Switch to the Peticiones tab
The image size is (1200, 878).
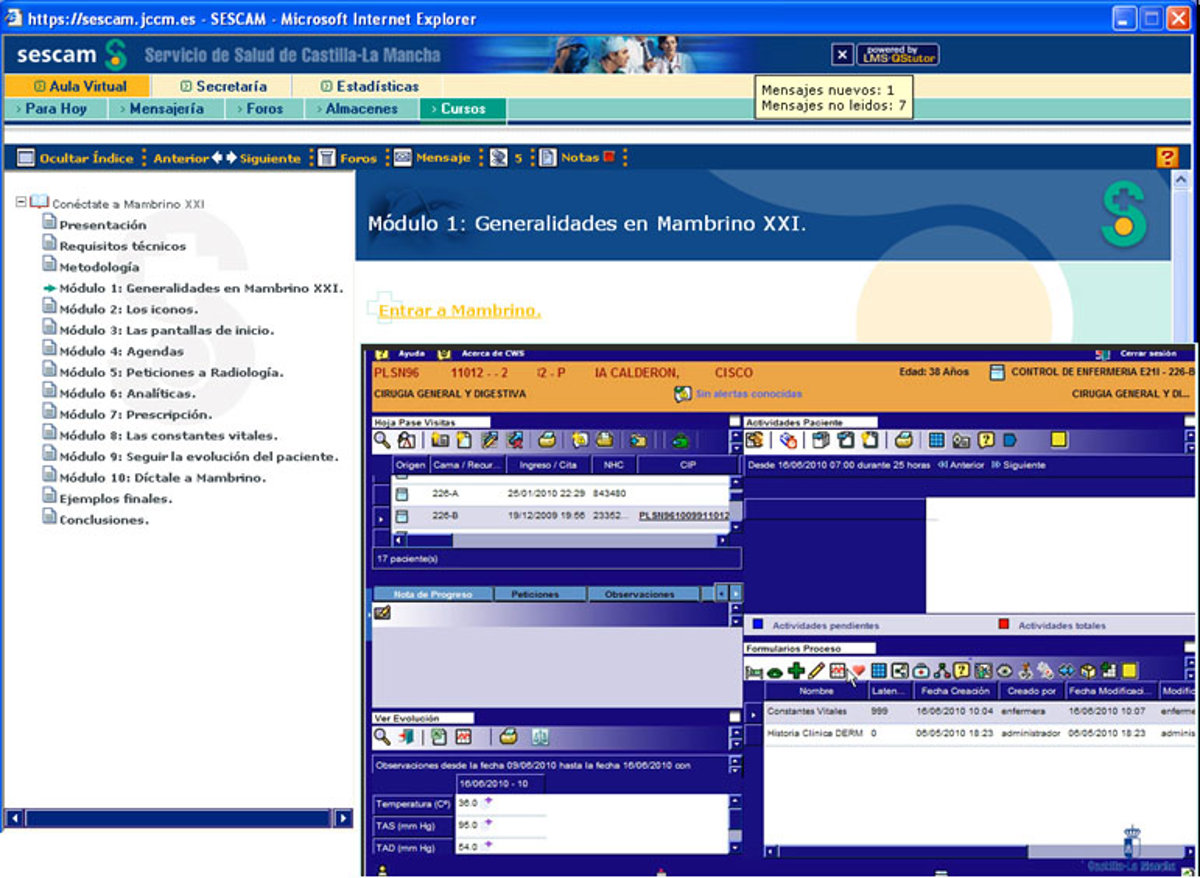click(x=535, y=594)
